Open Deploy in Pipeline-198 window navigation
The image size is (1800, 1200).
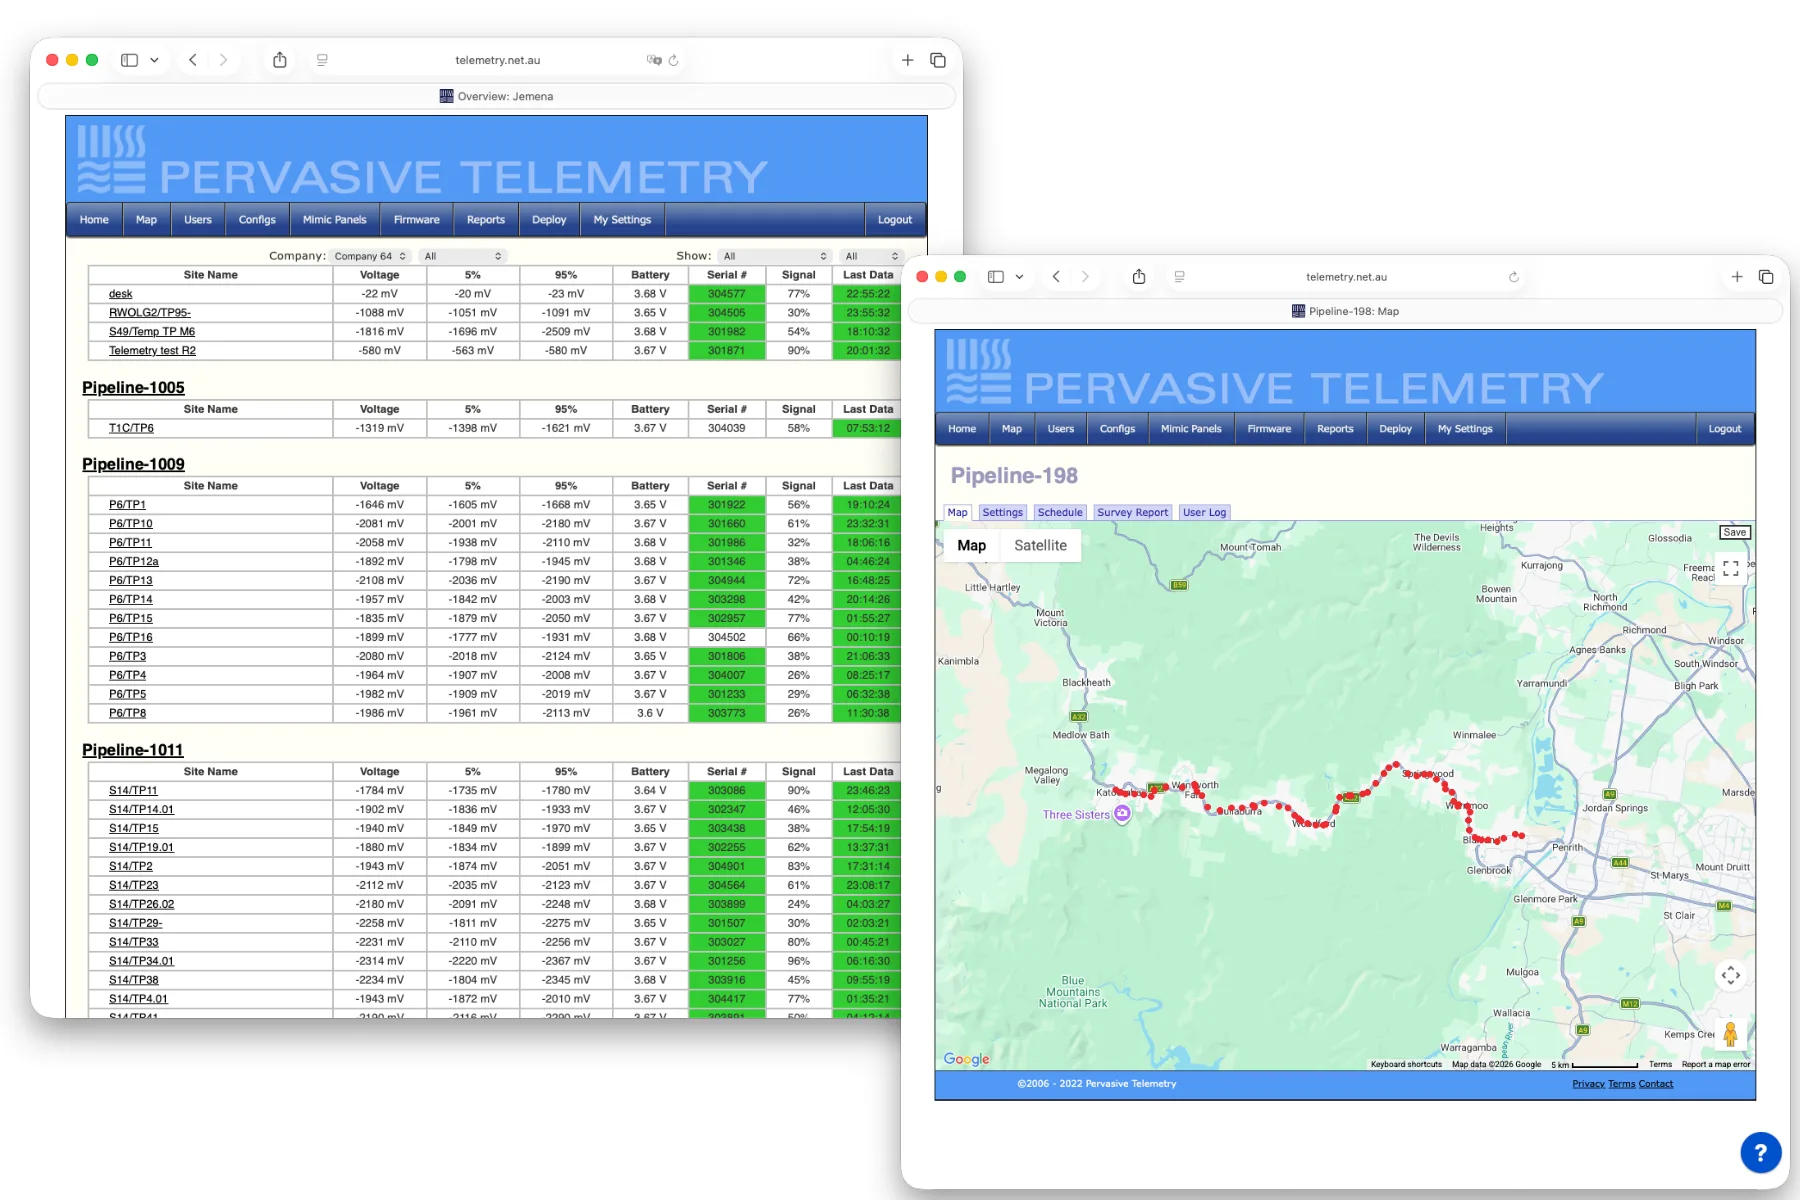(x=1395, y=429)
